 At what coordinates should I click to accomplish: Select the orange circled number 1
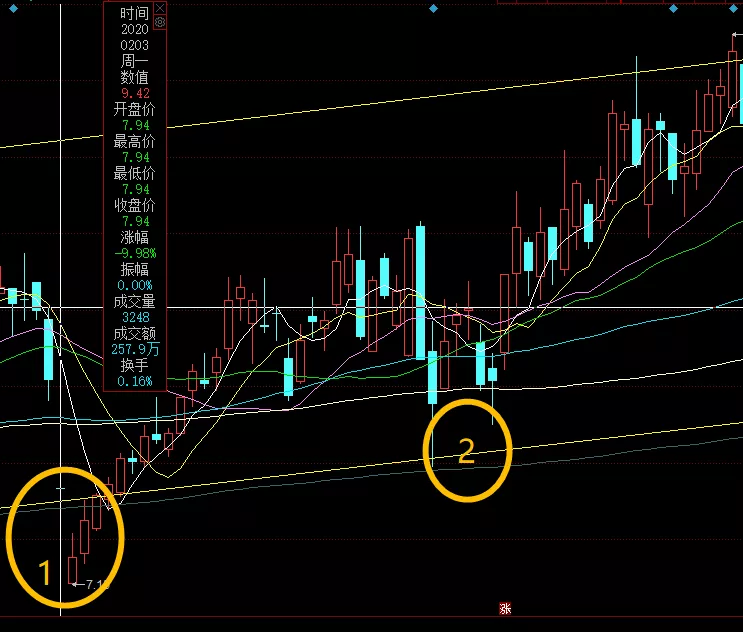pos(44,573)
